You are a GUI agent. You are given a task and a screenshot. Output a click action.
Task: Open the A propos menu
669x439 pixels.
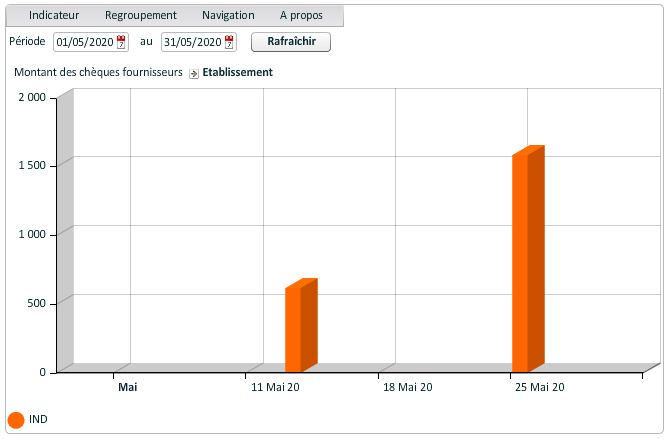click(301, 15)
